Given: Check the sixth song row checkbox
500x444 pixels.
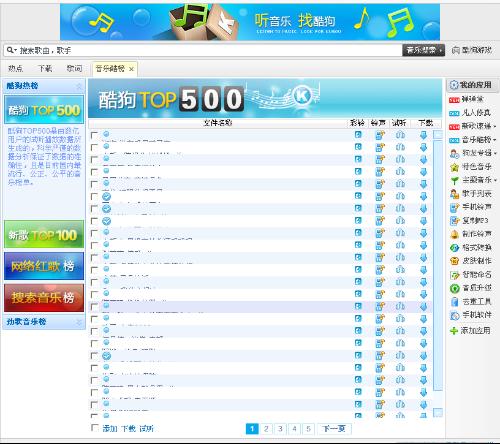Looking at the screenshot, I should (x=95, y=197).
